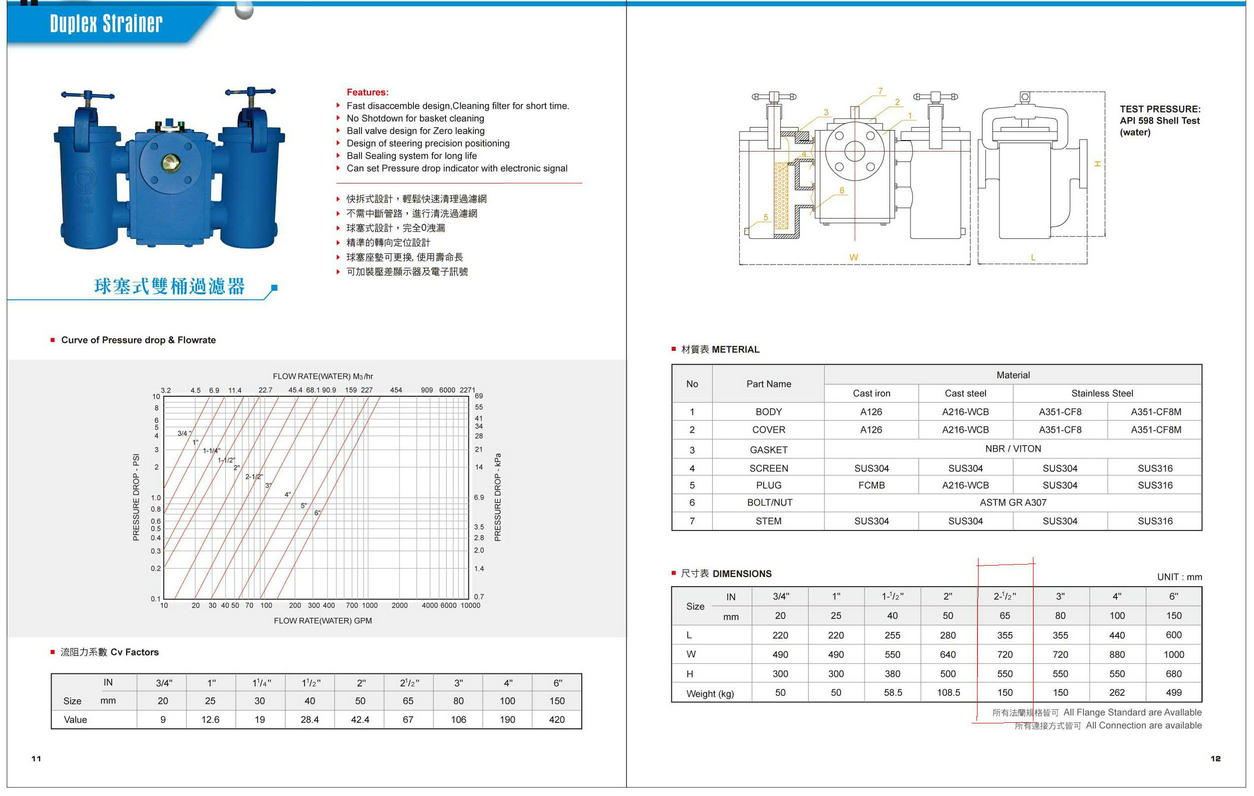Viewport: 1254px width, 796px height.
Task: Select weight value 262 in dimensions table
Action: coord(1117,692)
